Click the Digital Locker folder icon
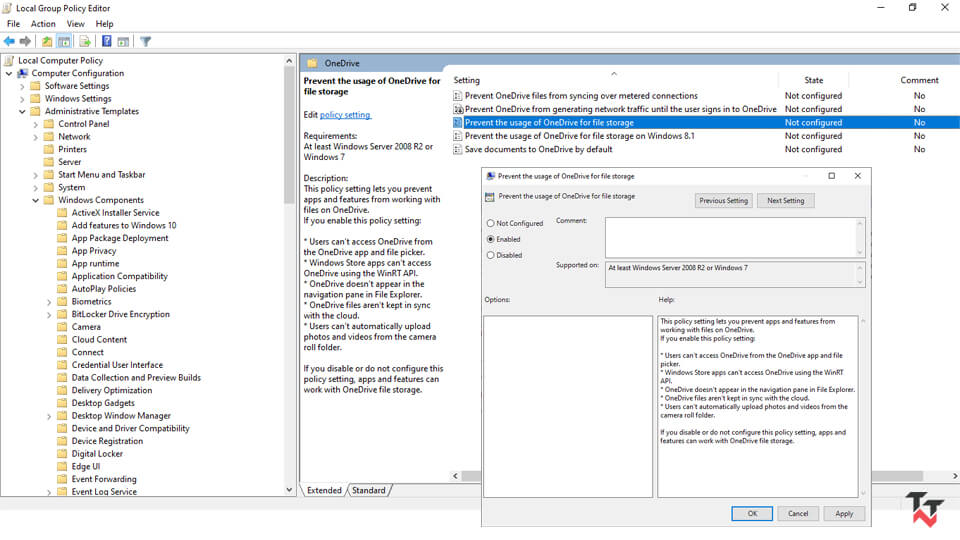 [62, 453]
